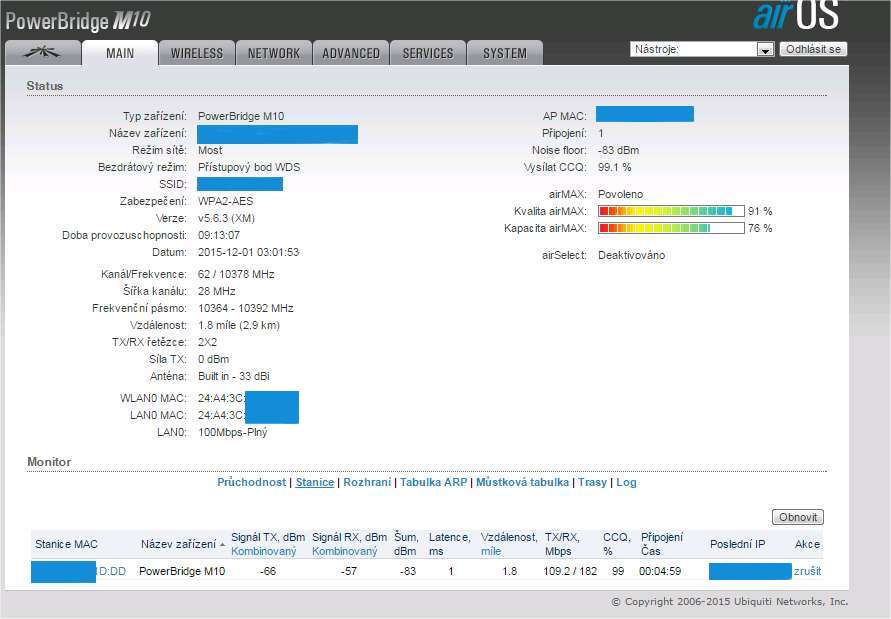Open the Stanice monitor link
The width and height of the screenshot is (891, 619).
coord(314,482)
